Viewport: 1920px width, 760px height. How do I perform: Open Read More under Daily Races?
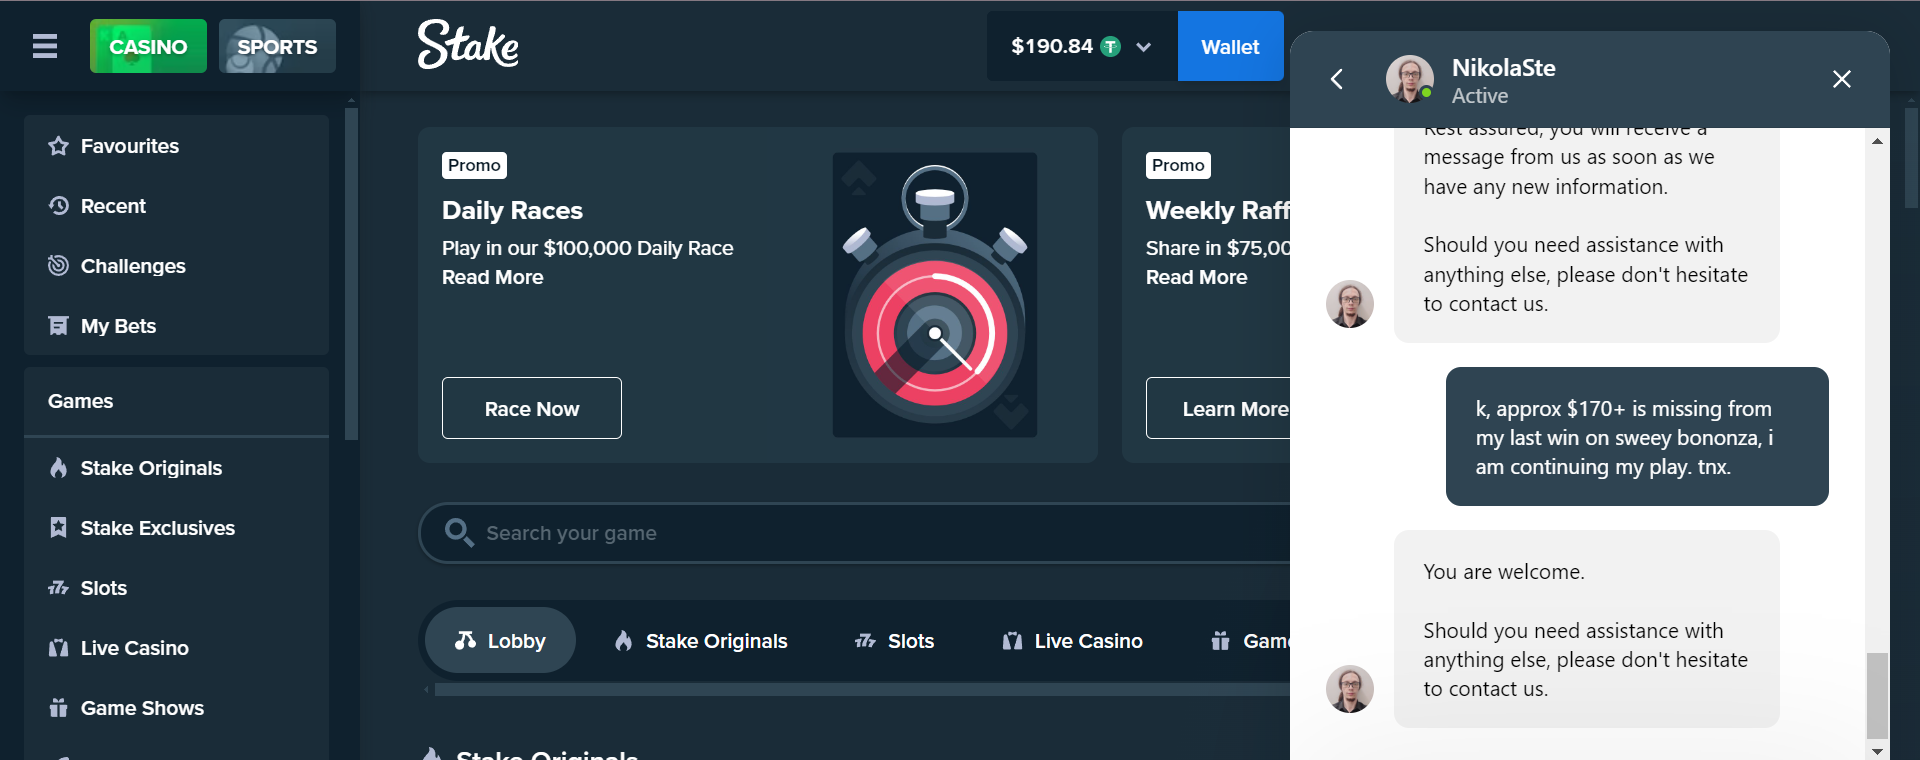tap(493, 277)
